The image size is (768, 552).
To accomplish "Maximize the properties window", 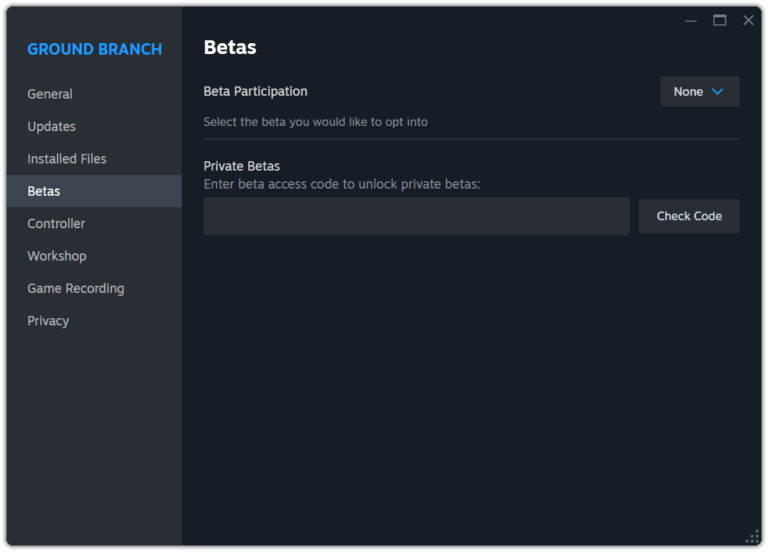I will click(x=719, y=21).
